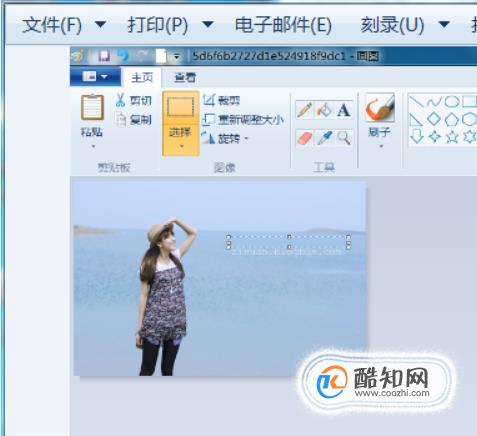Open the Paint application menu button

(95, 77)
